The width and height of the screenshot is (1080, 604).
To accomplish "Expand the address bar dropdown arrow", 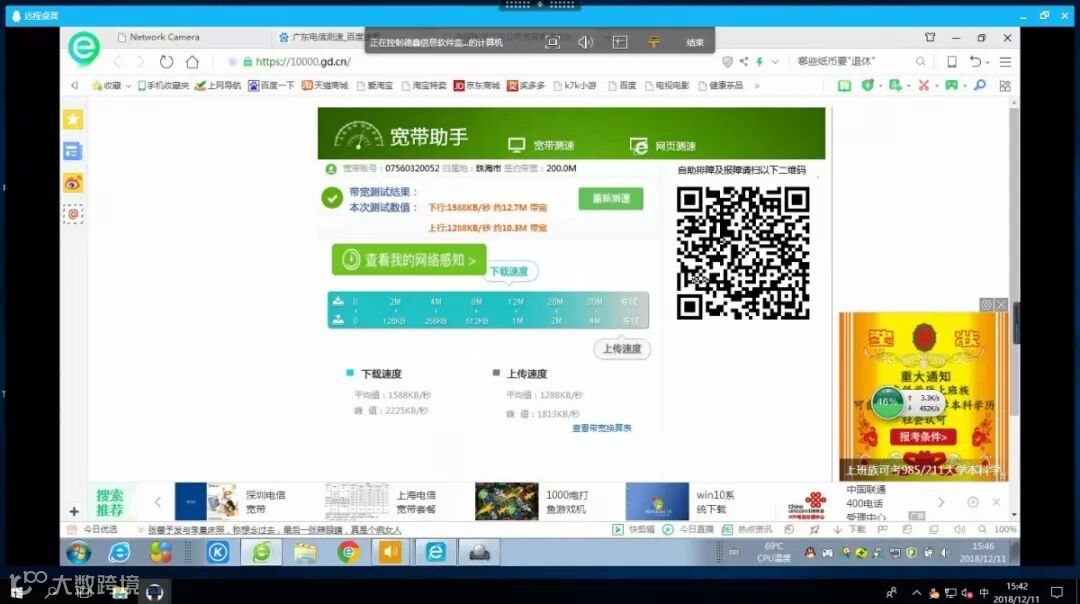I will tap(775, 61).
